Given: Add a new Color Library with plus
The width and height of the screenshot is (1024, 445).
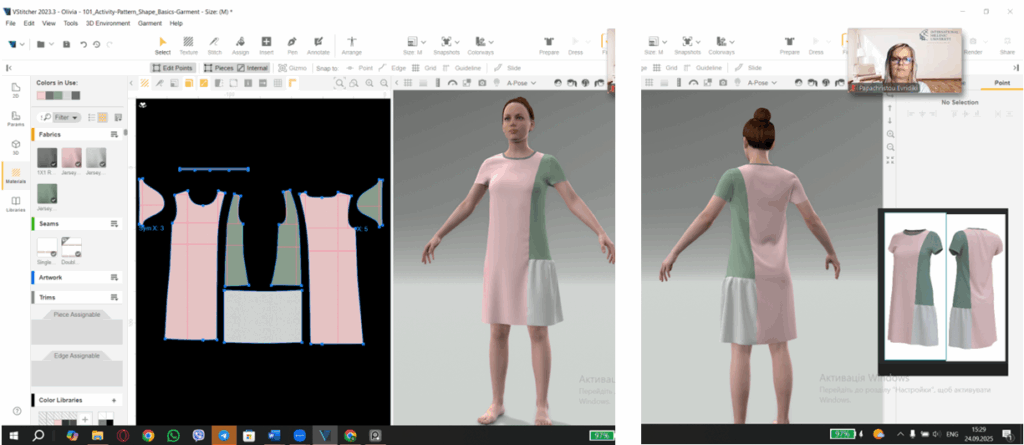Looking at the screenshot, I should (x=114, y=399).
